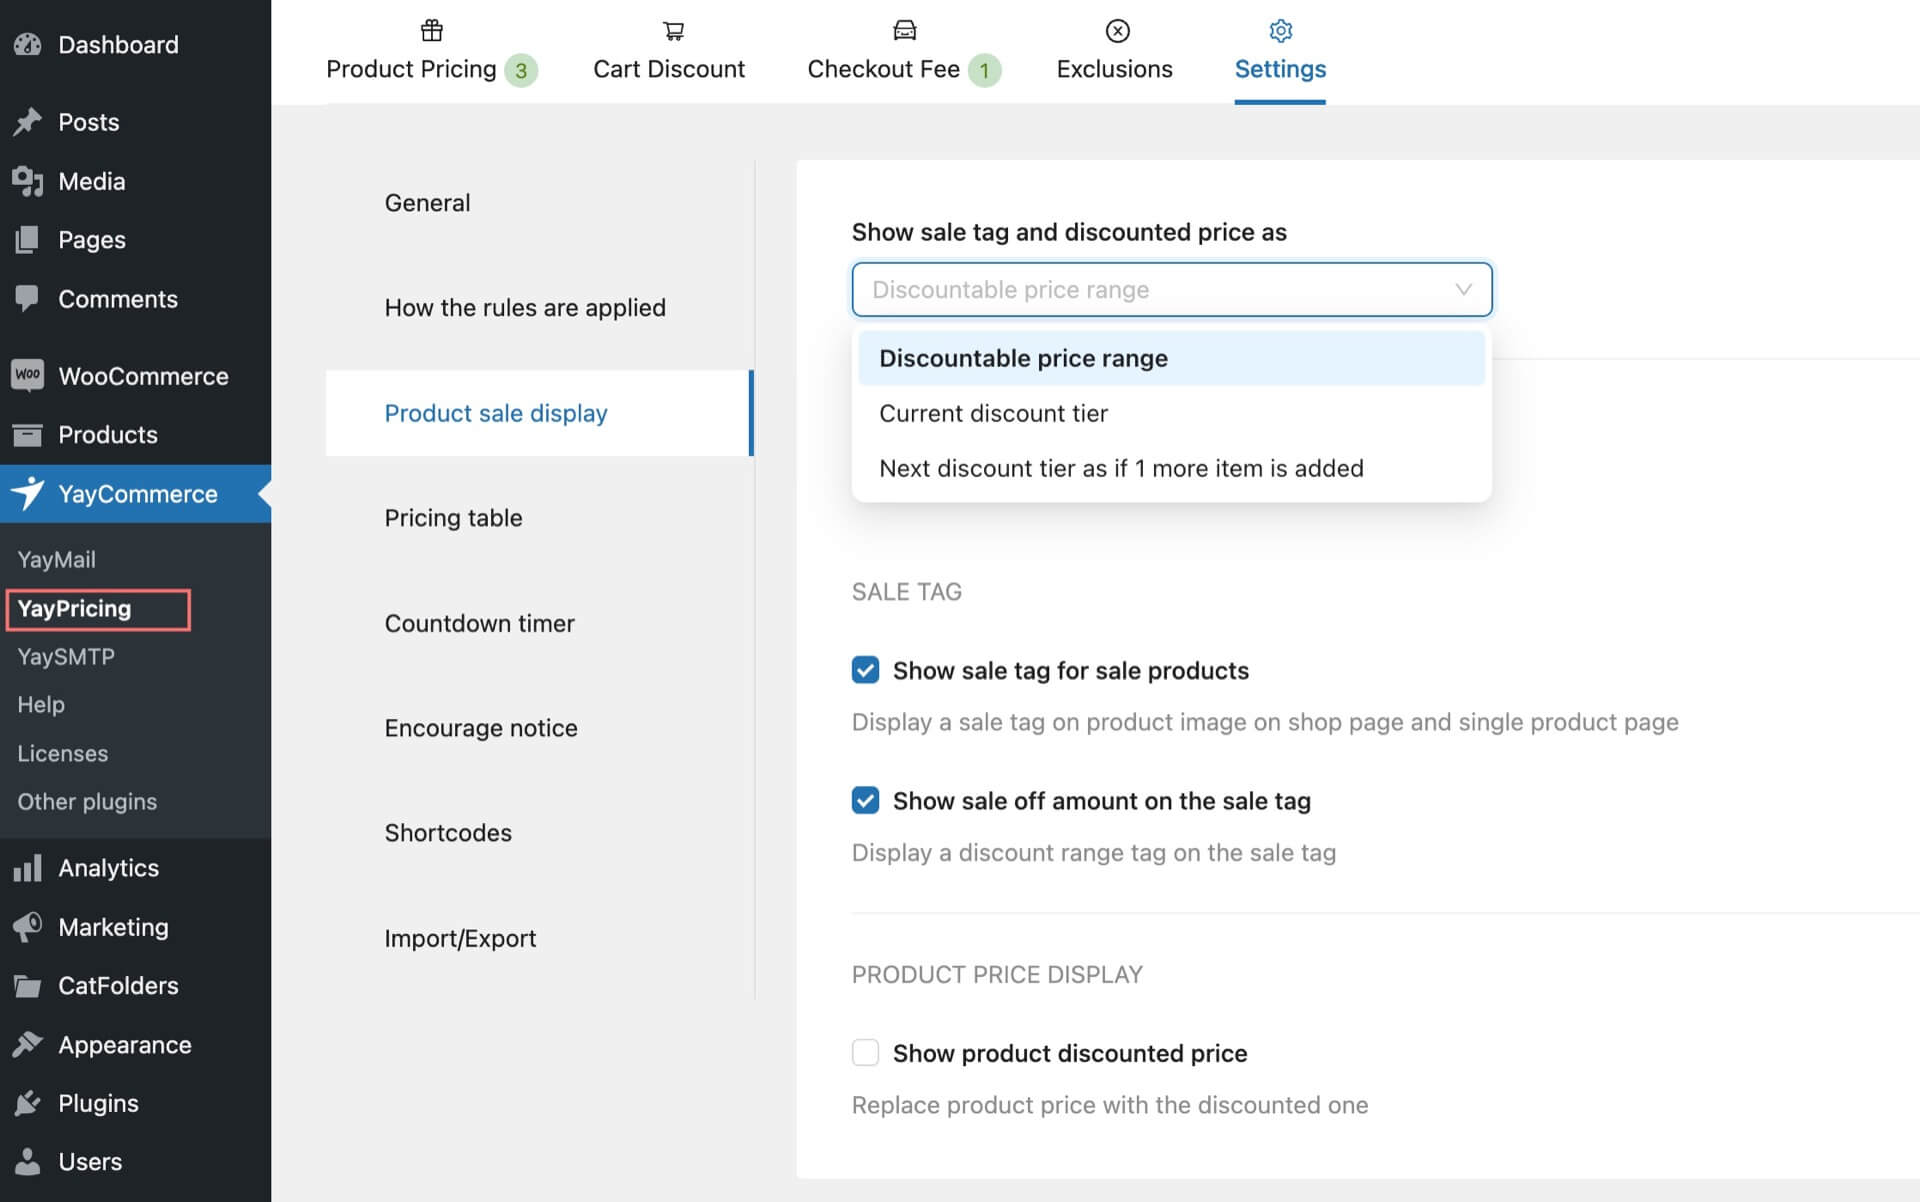Screen dimensions: 1920x1202
Task: Click the Dashboard gauge icon
Action: (27, 44)
